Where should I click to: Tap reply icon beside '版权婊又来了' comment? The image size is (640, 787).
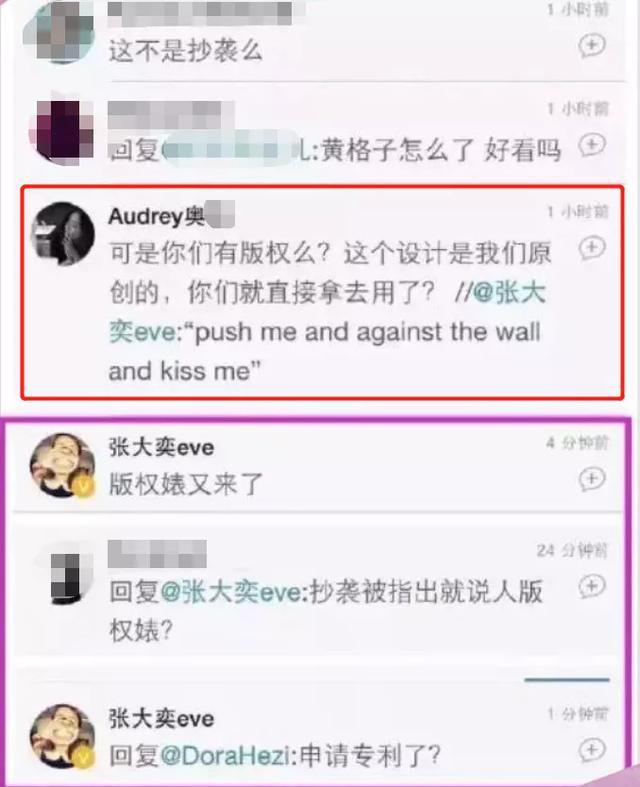[x=592, y=479]
